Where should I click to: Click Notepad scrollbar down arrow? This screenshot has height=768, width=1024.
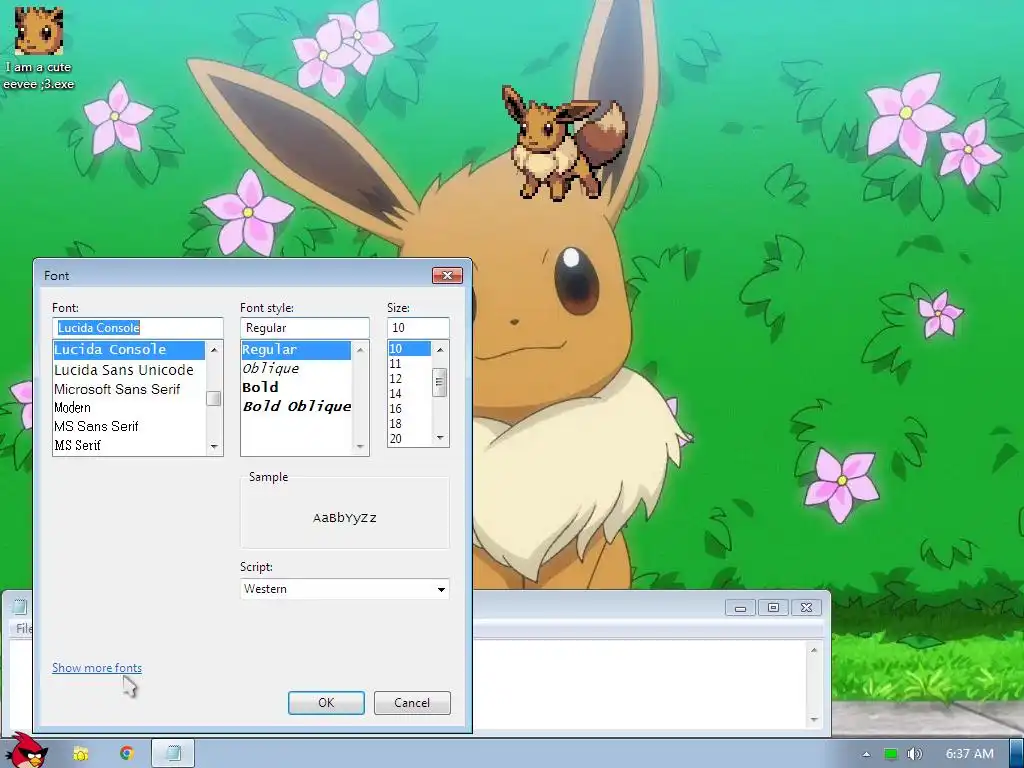[814, 720]
